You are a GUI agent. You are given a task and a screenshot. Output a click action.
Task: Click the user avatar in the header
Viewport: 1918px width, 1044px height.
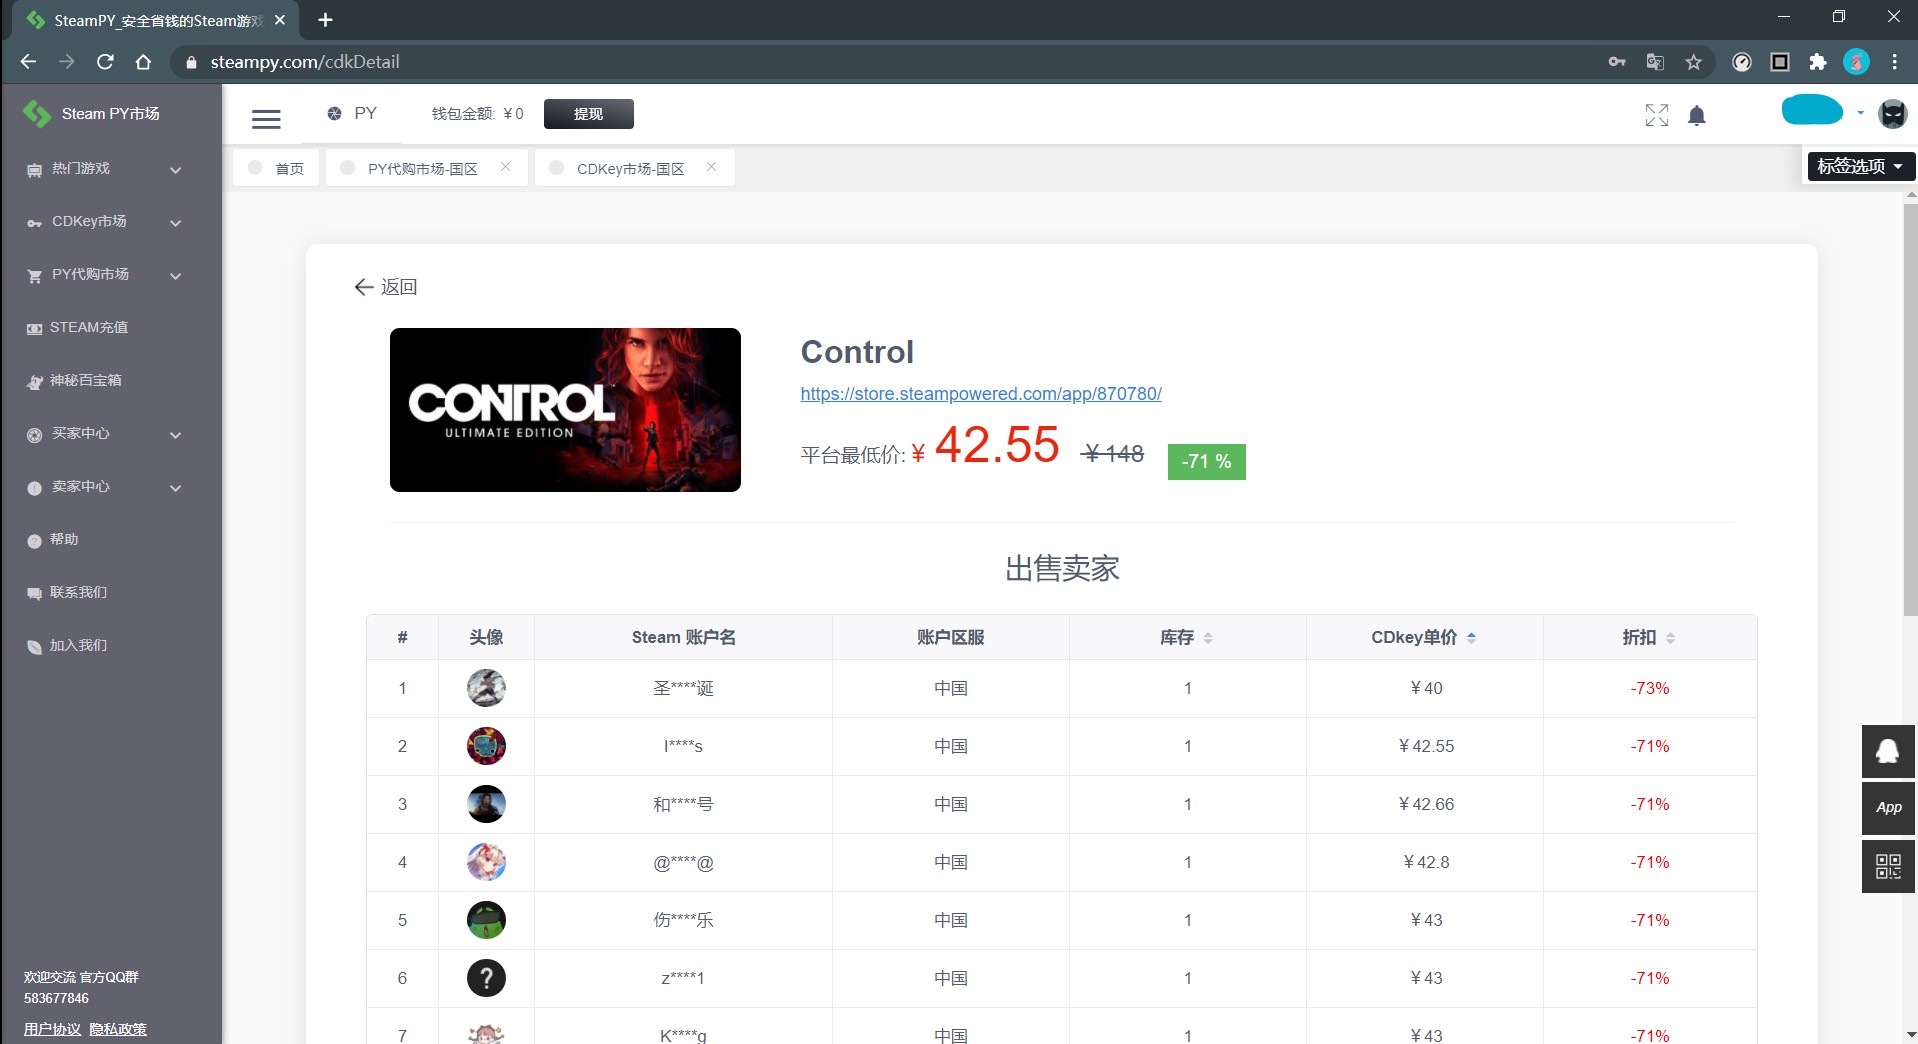coord(1893,114)
